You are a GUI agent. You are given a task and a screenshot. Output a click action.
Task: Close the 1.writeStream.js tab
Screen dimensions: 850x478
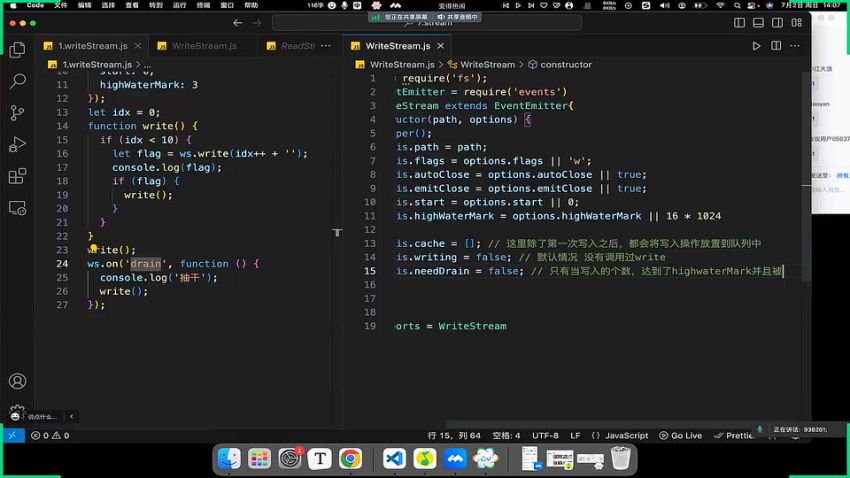[x=138, y=46]
